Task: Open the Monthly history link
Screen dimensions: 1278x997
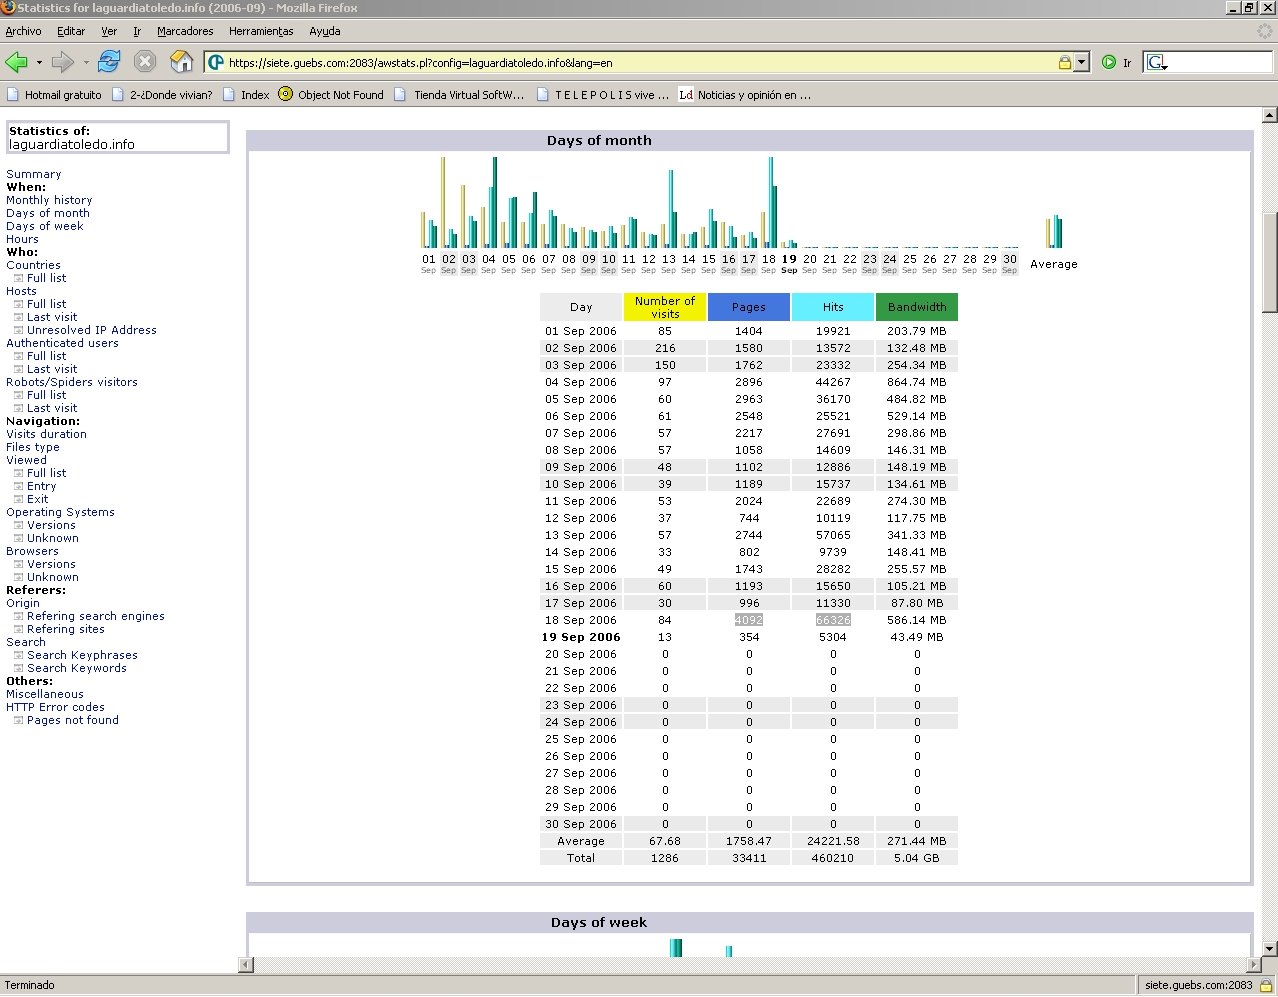Action: coord(49,200)
